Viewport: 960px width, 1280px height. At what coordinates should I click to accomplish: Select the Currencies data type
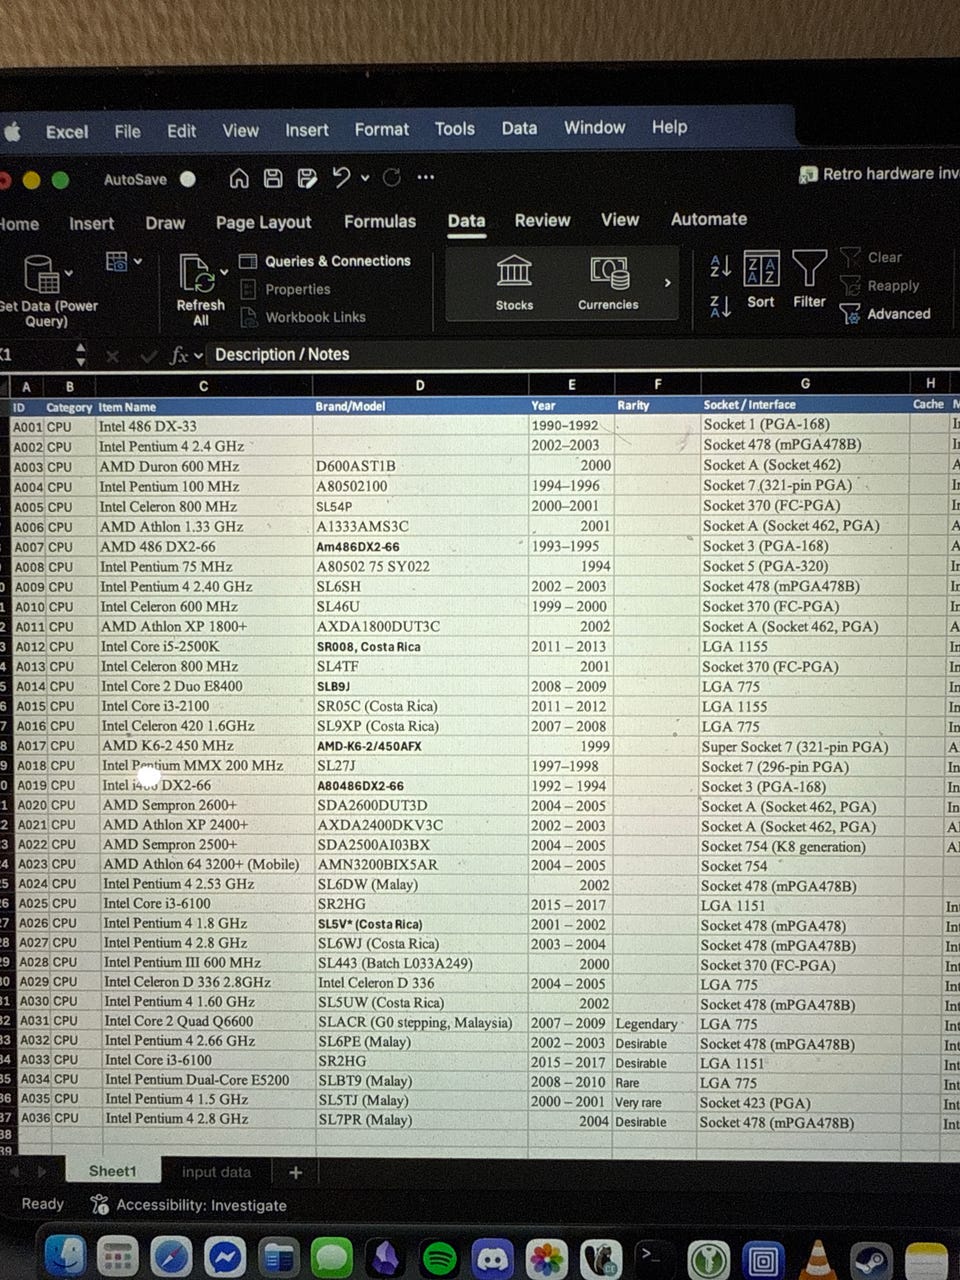[608, 283]
